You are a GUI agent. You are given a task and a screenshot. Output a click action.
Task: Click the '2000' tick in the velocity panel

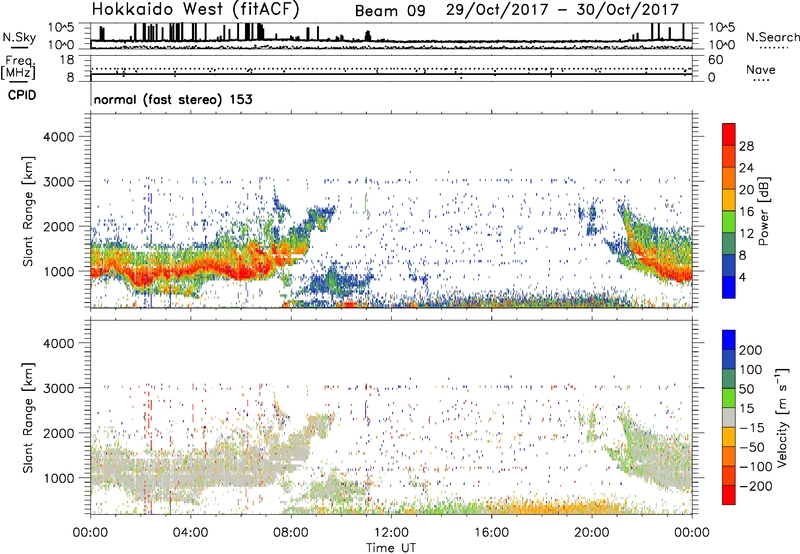59,433
